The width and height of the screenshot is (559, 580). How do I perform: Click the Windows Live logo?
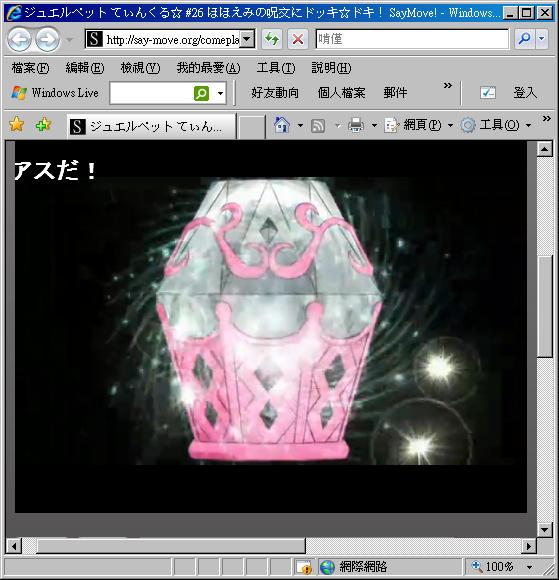pos(55,93)
